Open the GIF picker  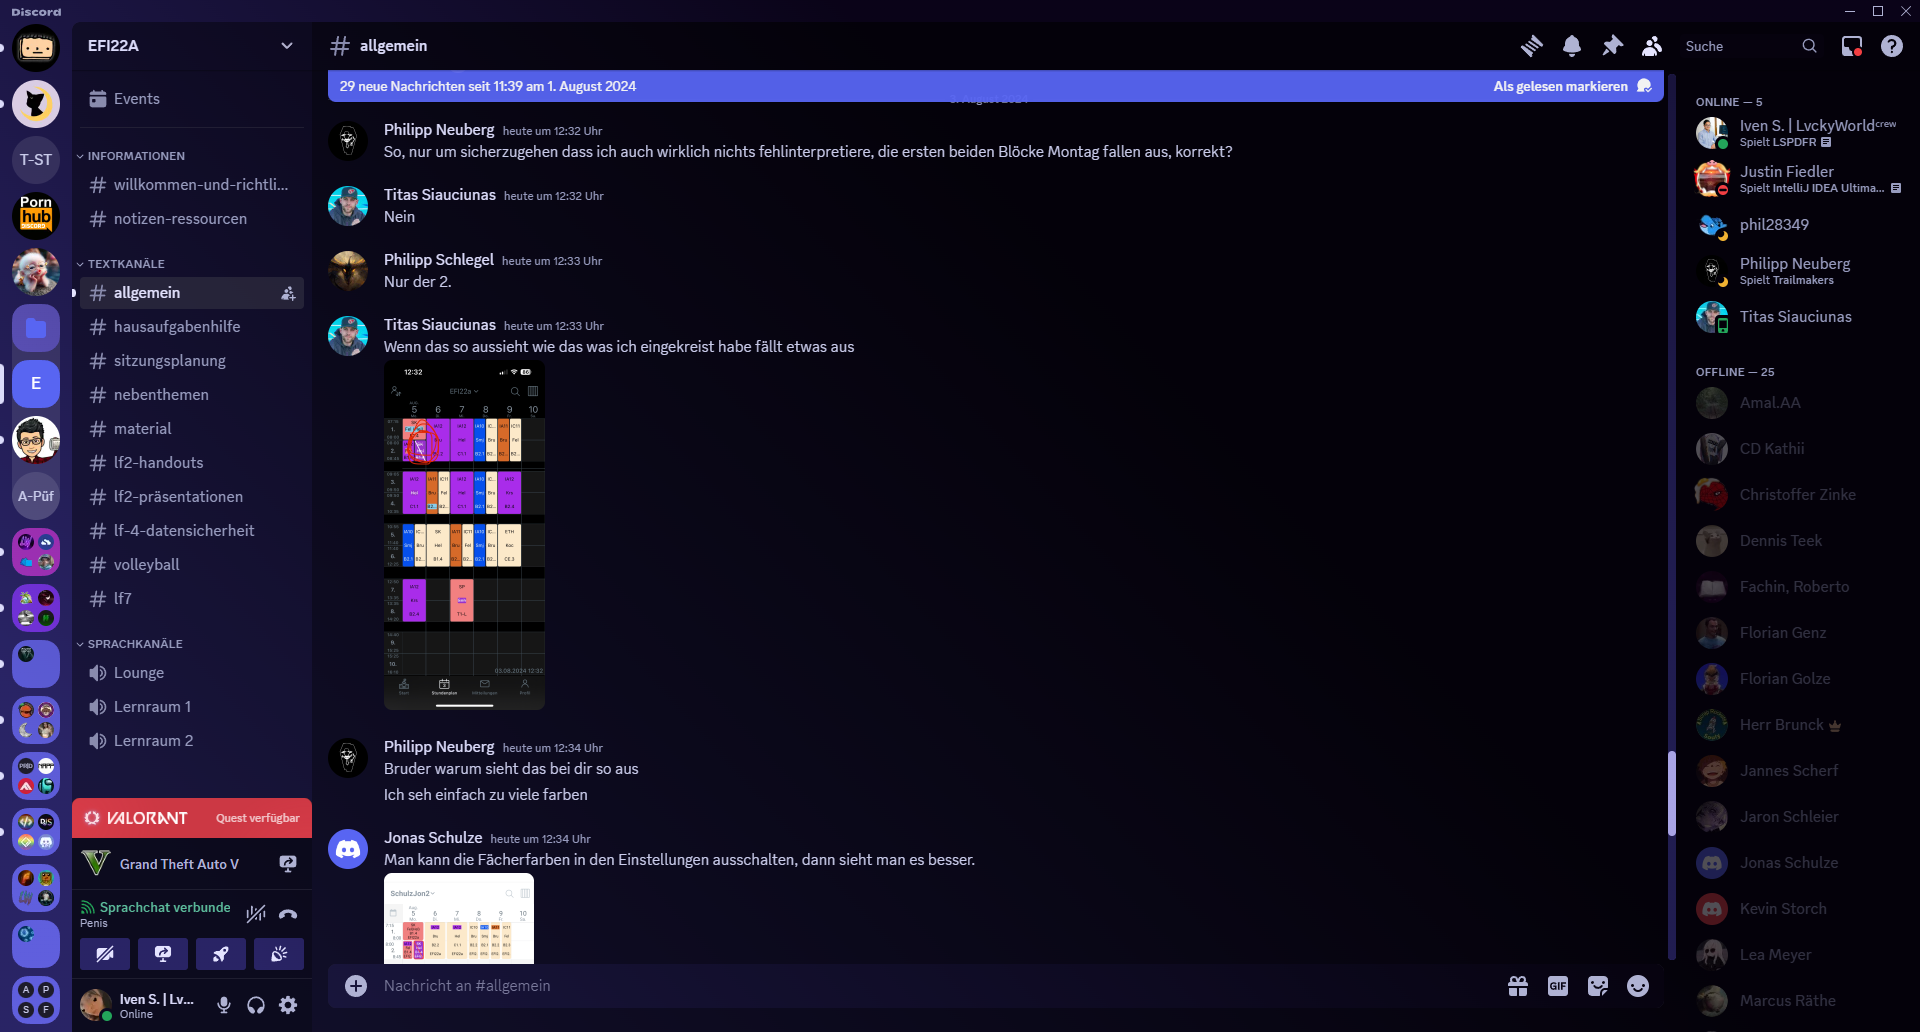pos(1557,986)
